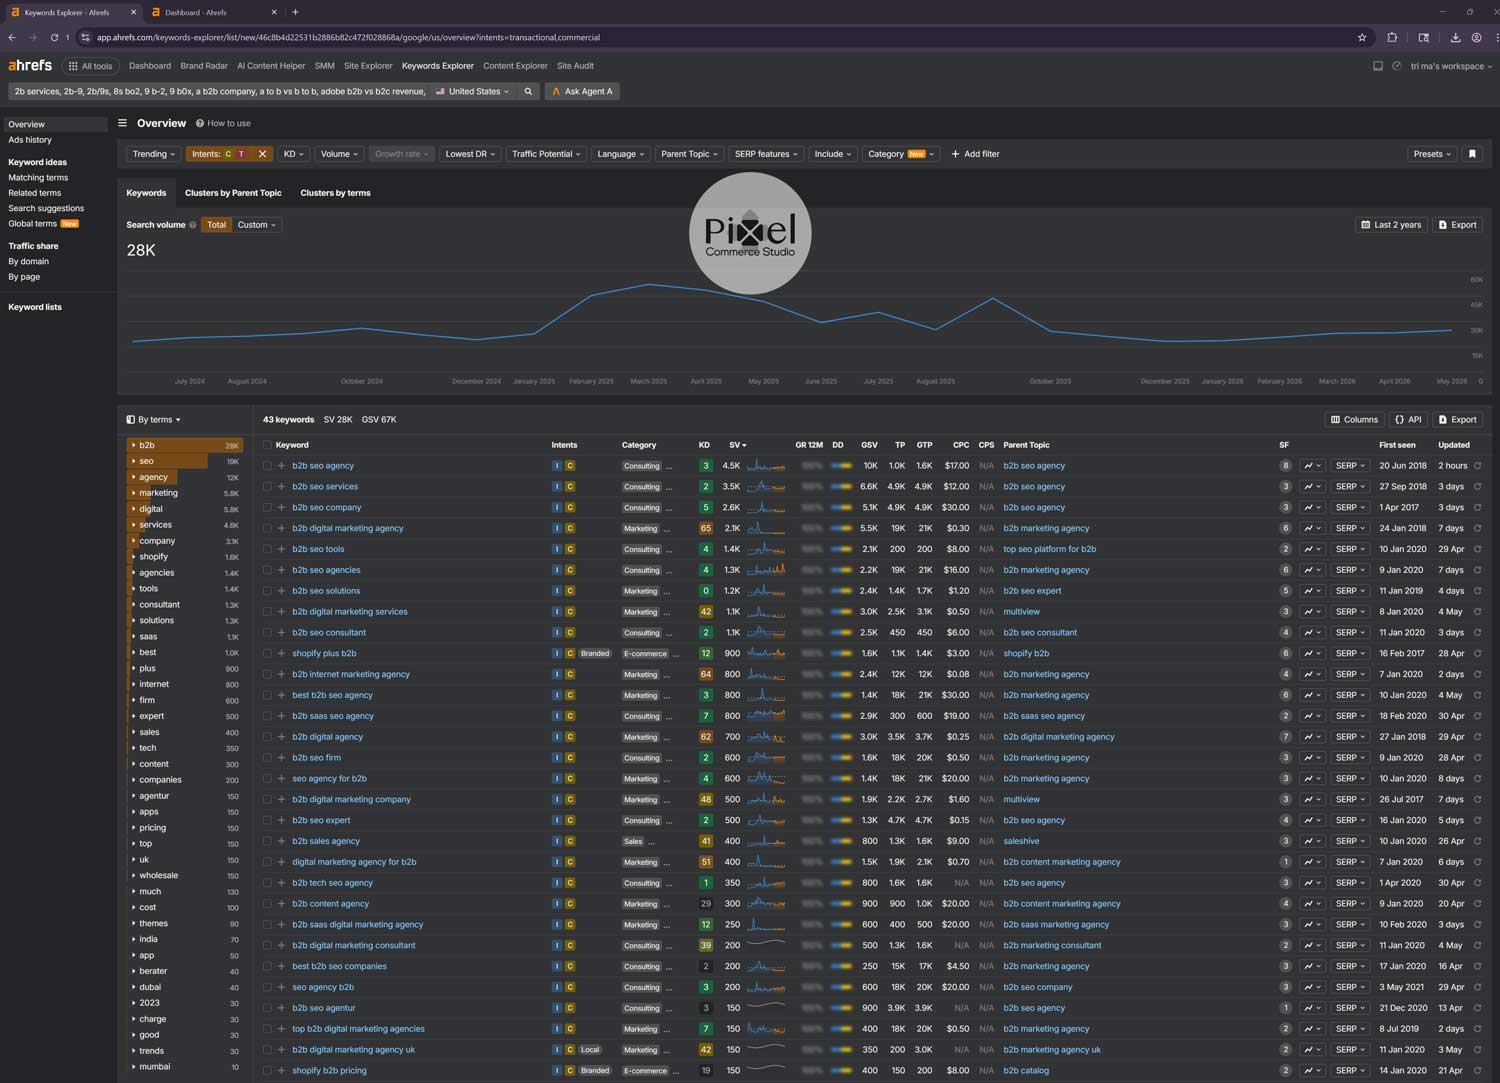This screenshot has height=1083, width=1500.
Task: Open the Lowest DR filter dropdown
Action: [470, 154]
